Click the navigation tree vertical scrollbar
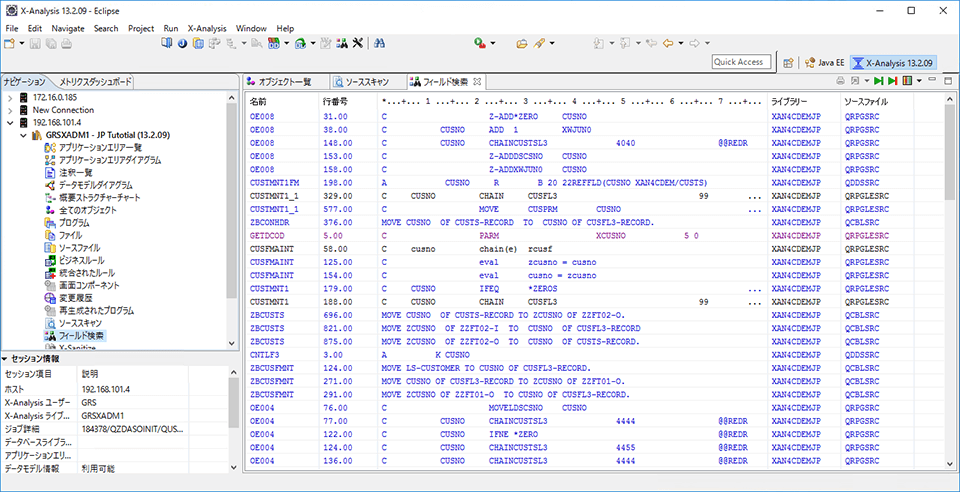Image resolution: width=960 pixels, height=492 pixels. pyautogui.click(x=231, y=221)
